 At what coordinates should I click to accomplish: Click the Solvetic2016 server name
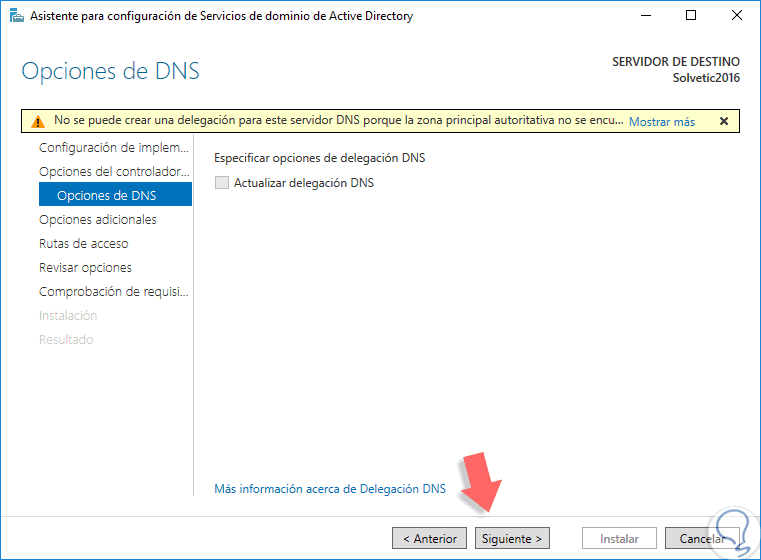(706, 78)
